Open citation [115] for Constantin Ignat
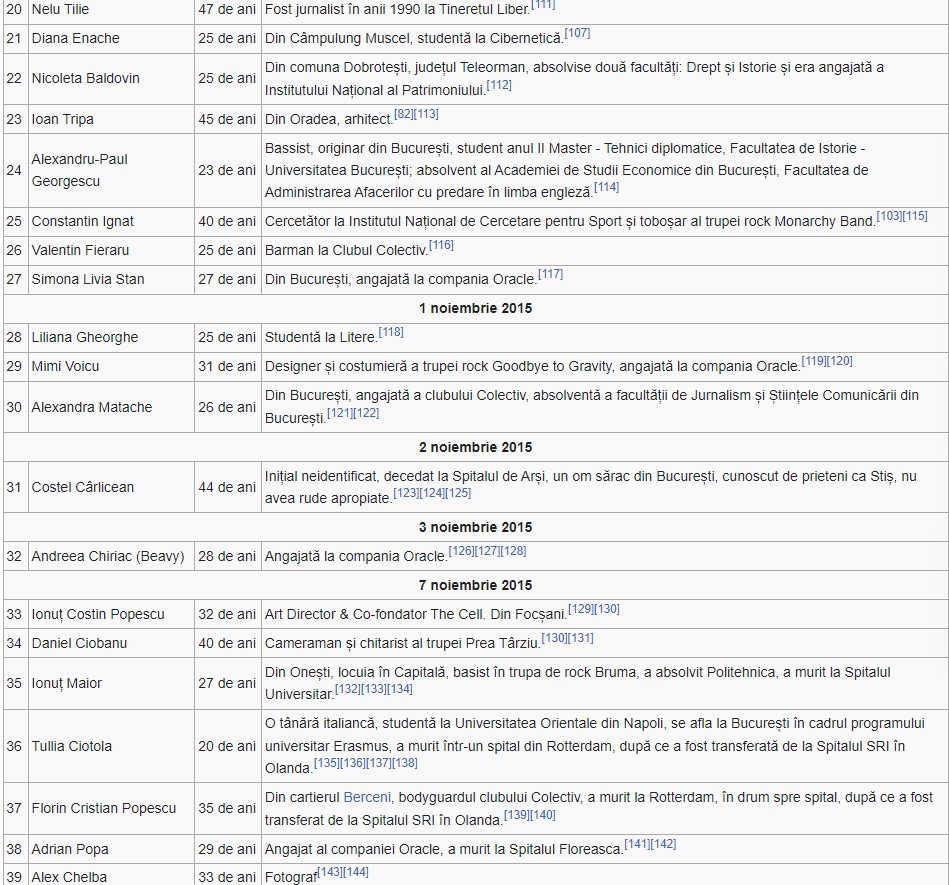This screenshot has height=885, width=949. pyautogui.click(x=915, y=215)
